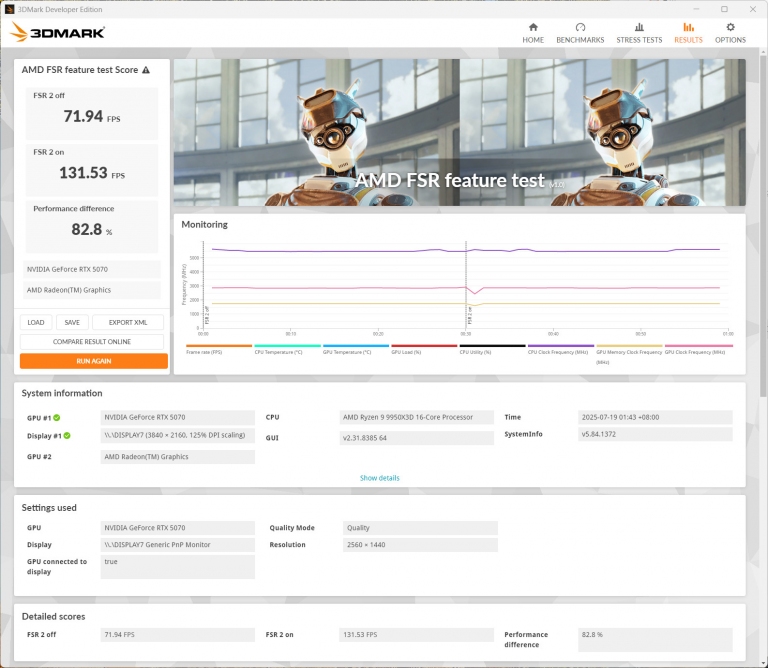Click the GPU connected to display value true
This screenshot has width=768, height=668.
(x=177, y=567)
